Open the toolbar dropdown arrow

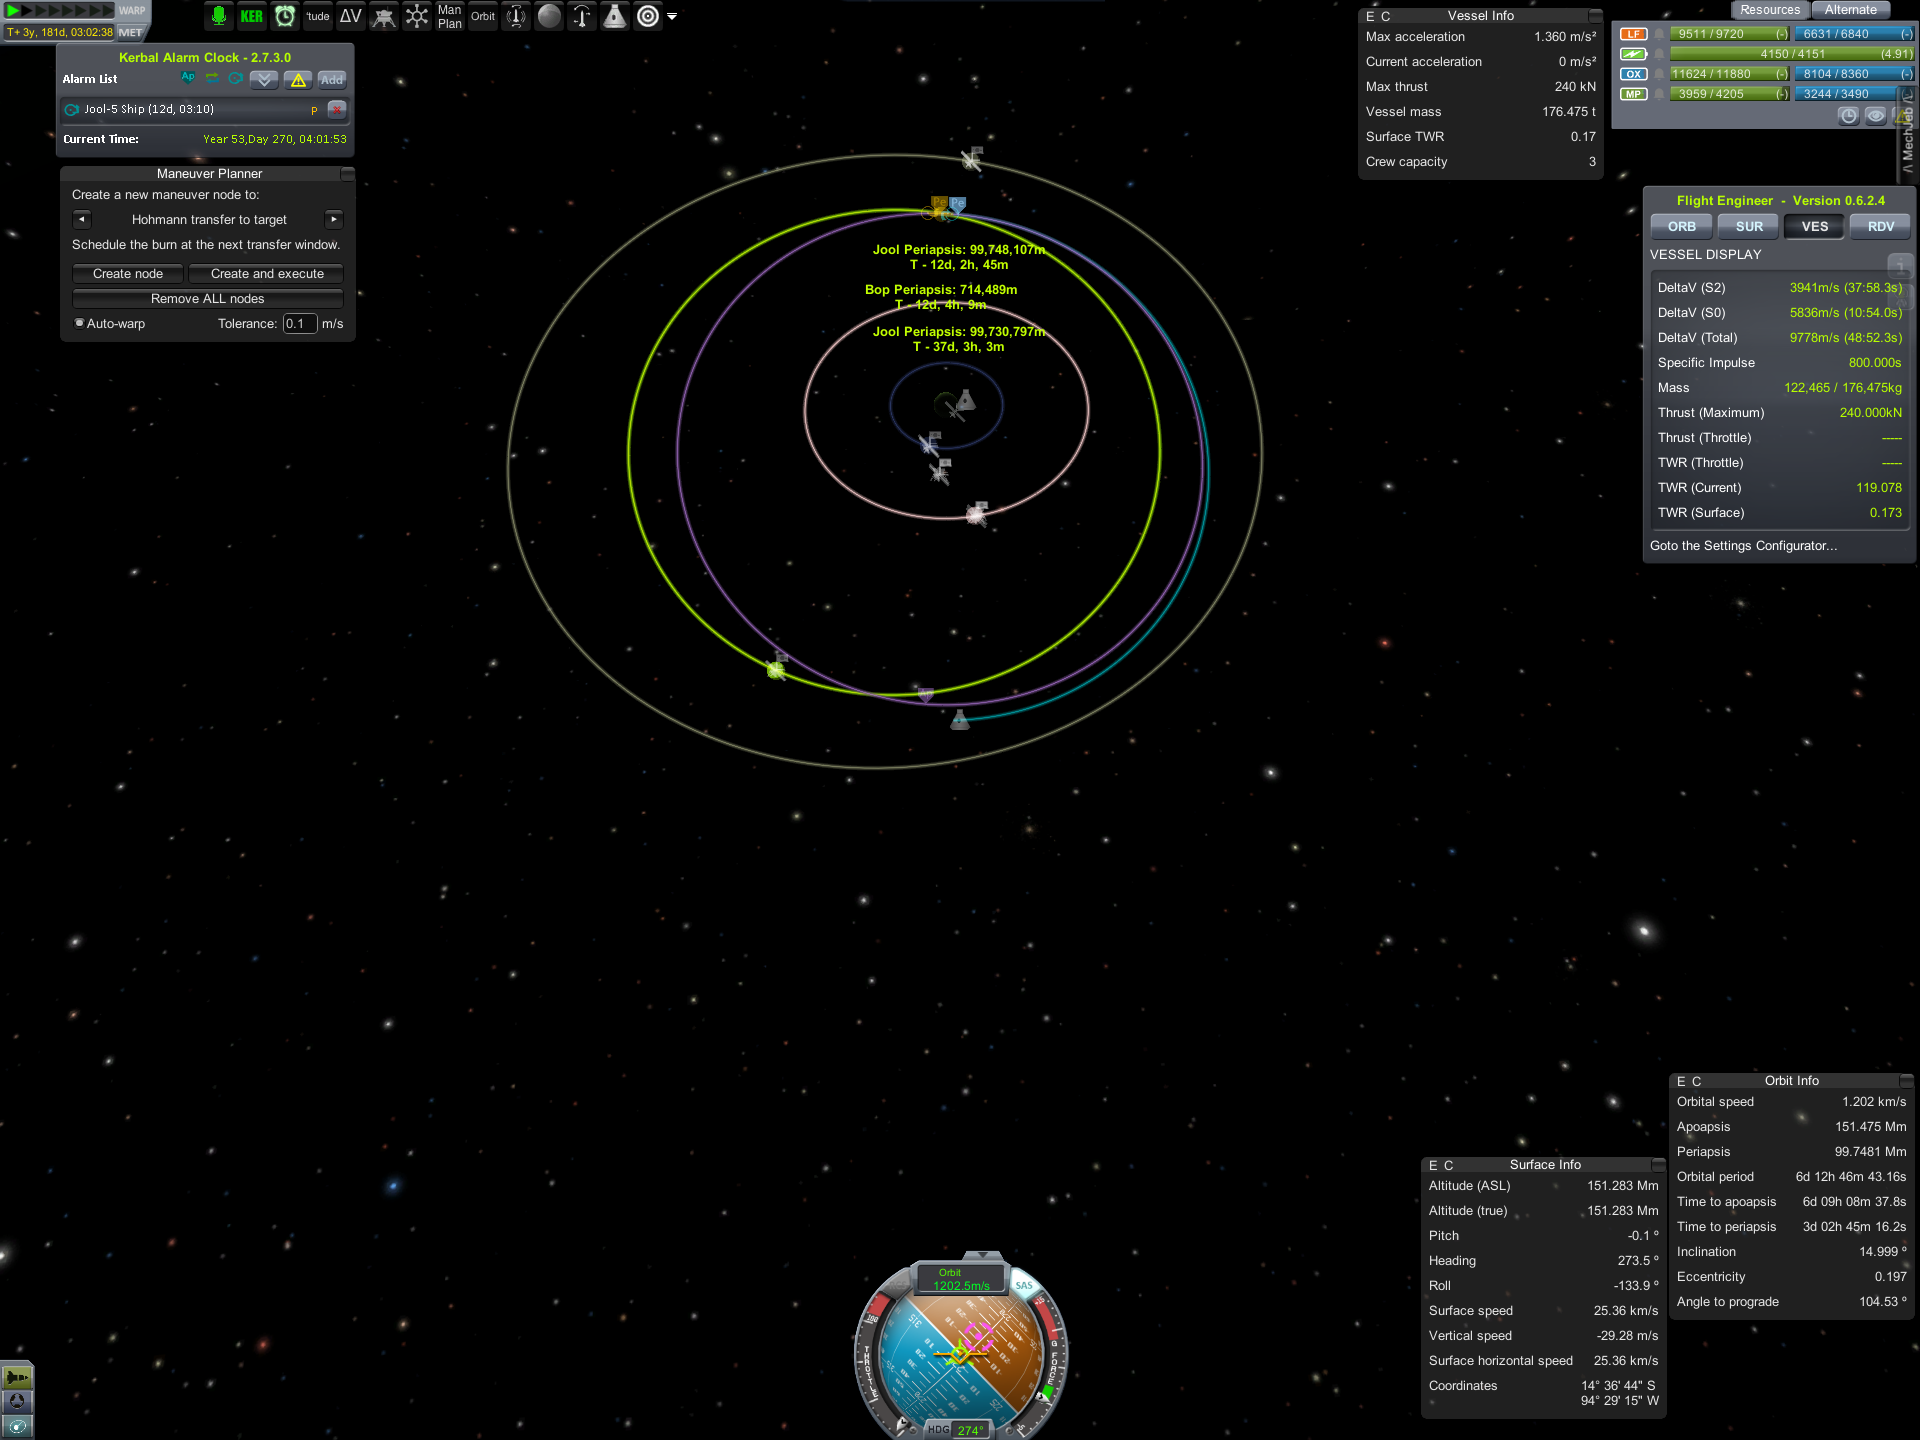coord(672,16)
